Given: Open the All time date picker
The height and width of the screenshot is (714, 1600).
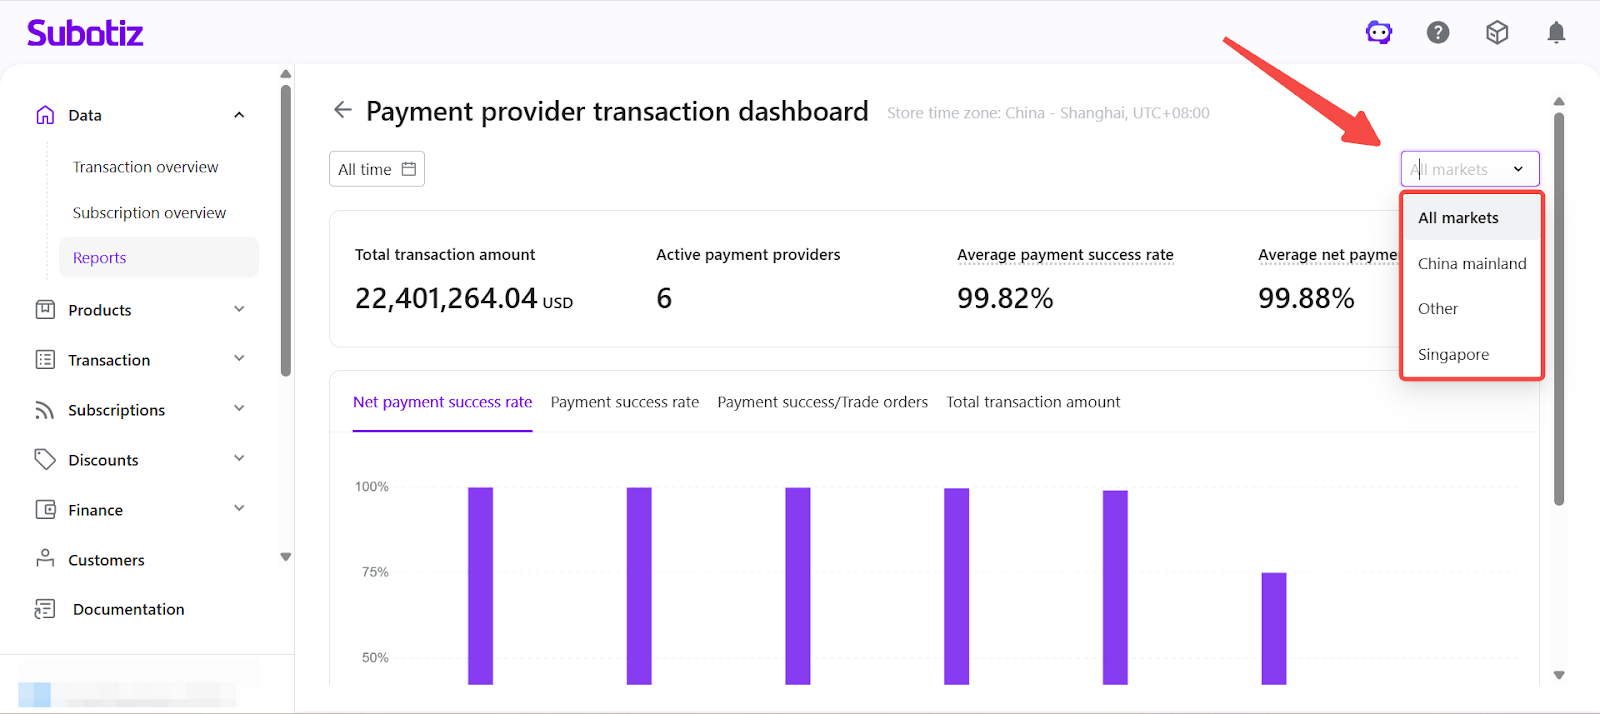Looking at the screenshot, I should [x=377, y=169].
